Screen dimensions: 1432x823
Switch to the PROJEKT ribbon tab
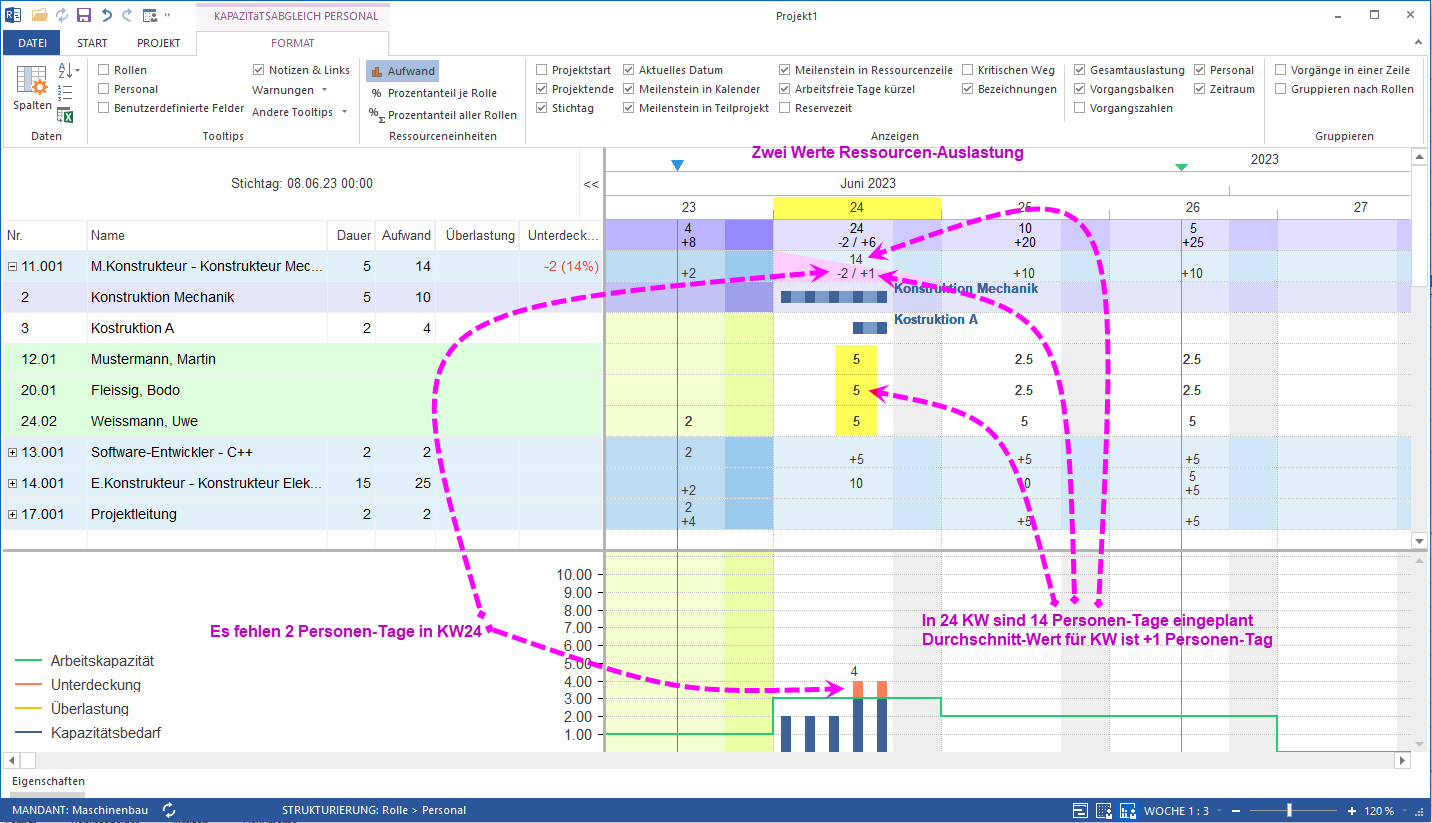159,43
